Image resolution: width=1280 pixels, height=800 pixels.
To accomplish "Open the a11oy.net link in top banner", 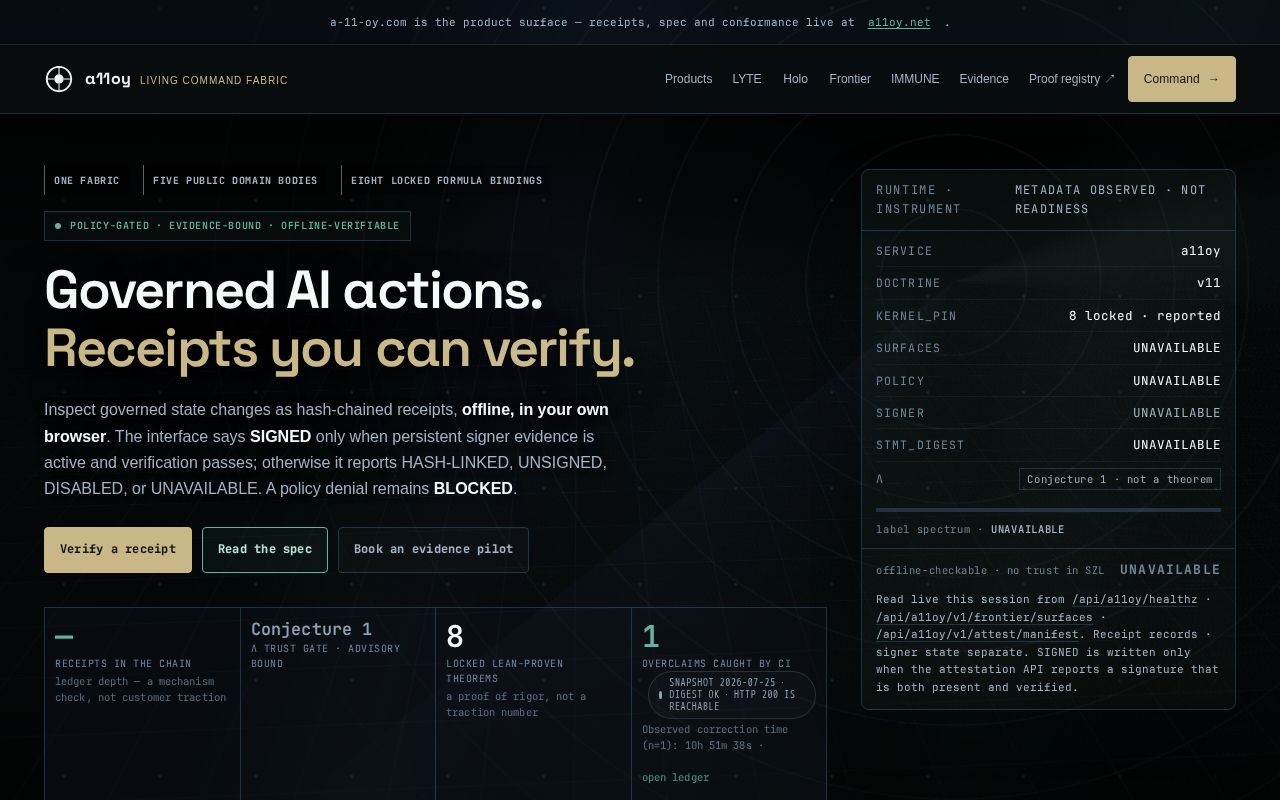I will (899, 22).
